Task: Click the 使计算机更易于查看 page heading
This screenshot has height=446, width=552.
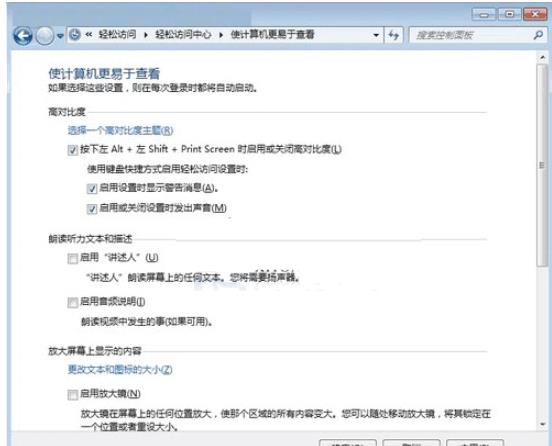Action: tap(104, 74)
